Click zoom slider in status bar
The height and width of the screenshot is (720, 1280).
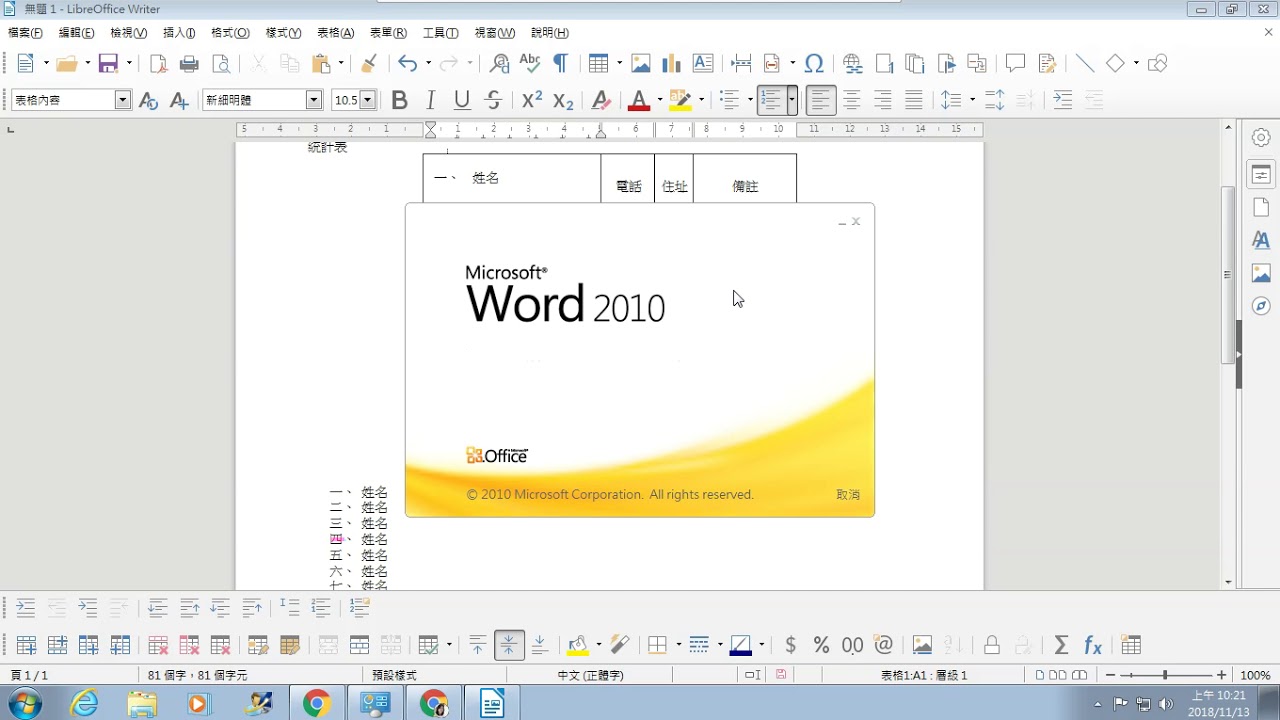pos(1165,676)
